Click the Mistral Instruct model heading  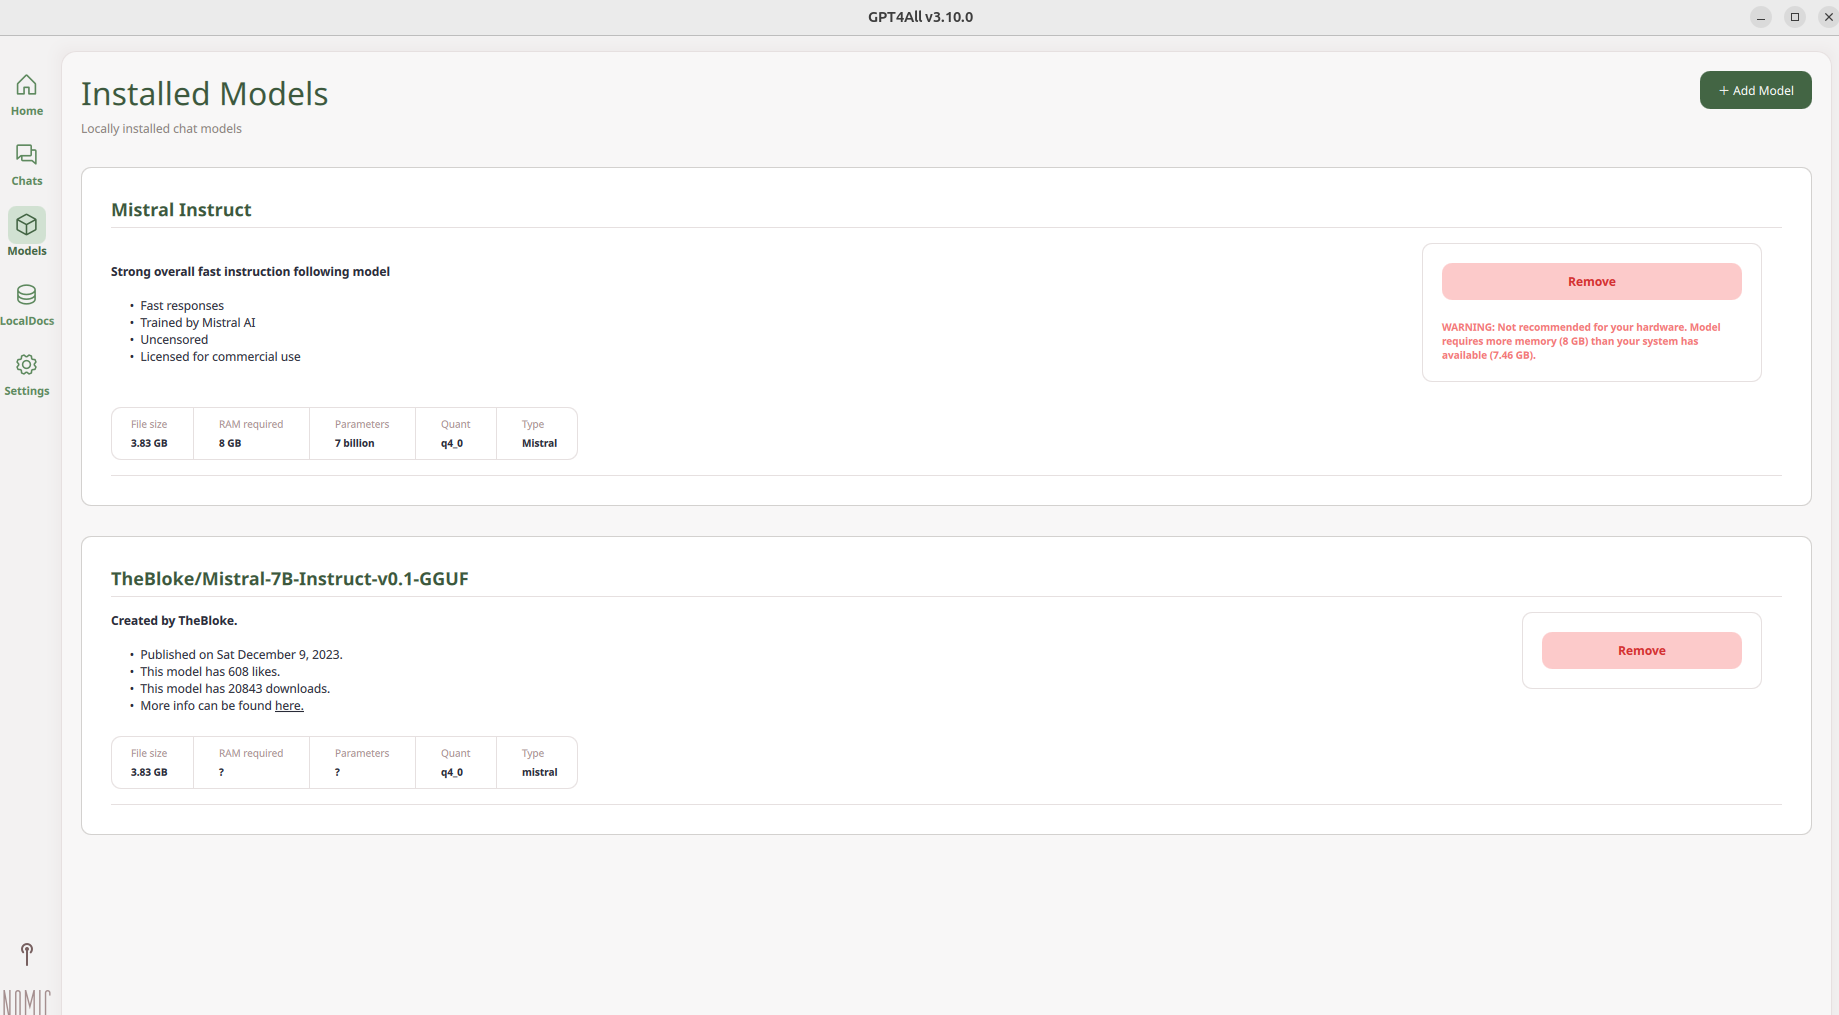[181, 210]
